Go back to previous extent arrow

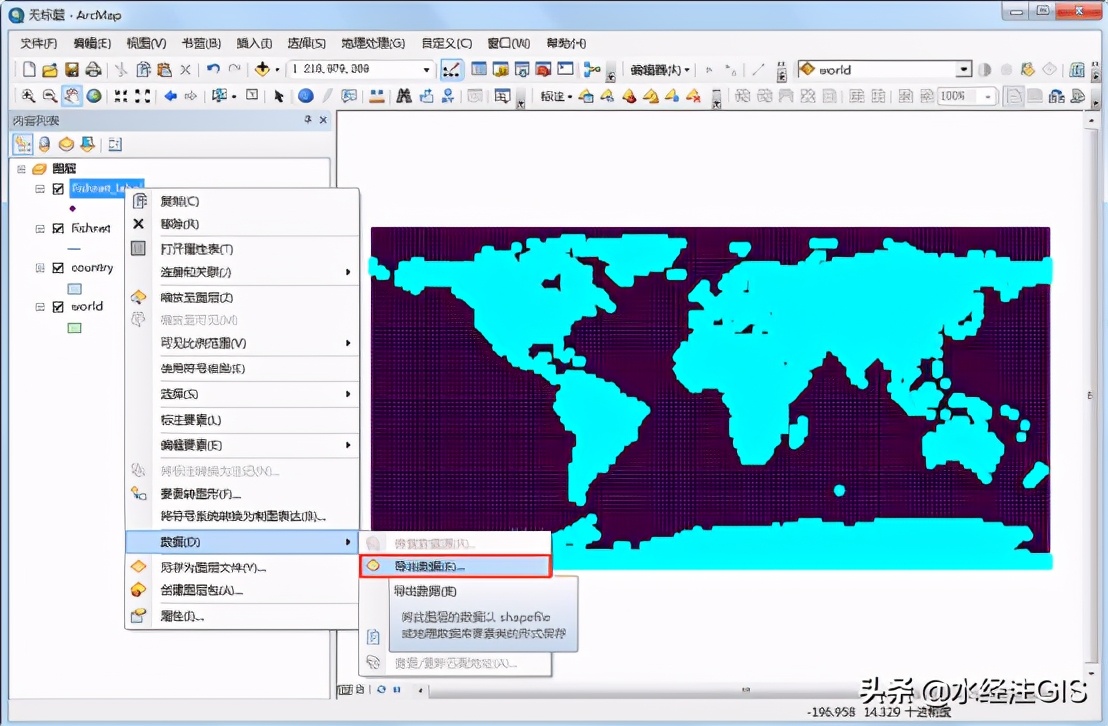click(170, 96)
